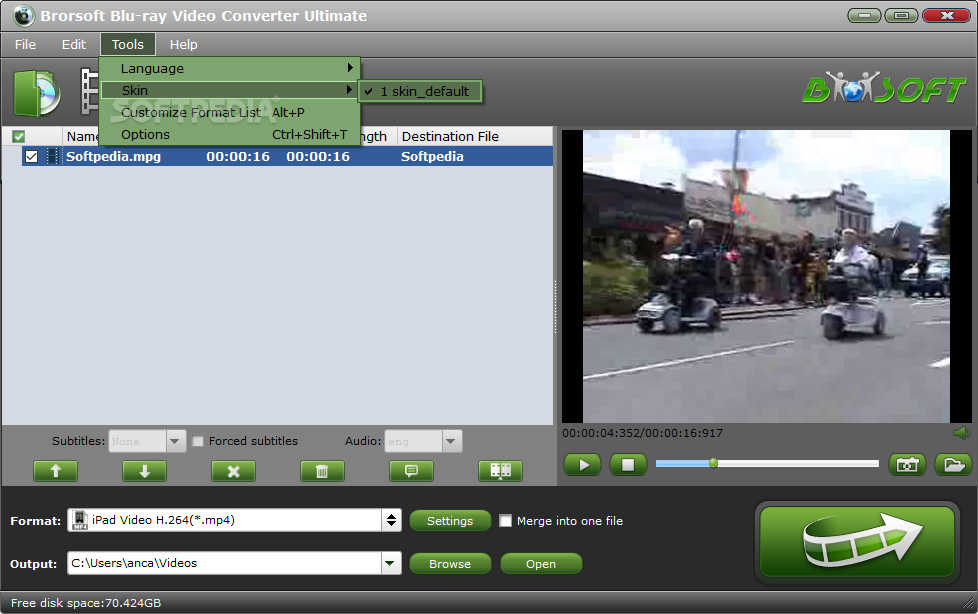The height and width of the screenshot is (614, 978).
Task: Start conversion with big green arrow button
Action: [858, 542]
